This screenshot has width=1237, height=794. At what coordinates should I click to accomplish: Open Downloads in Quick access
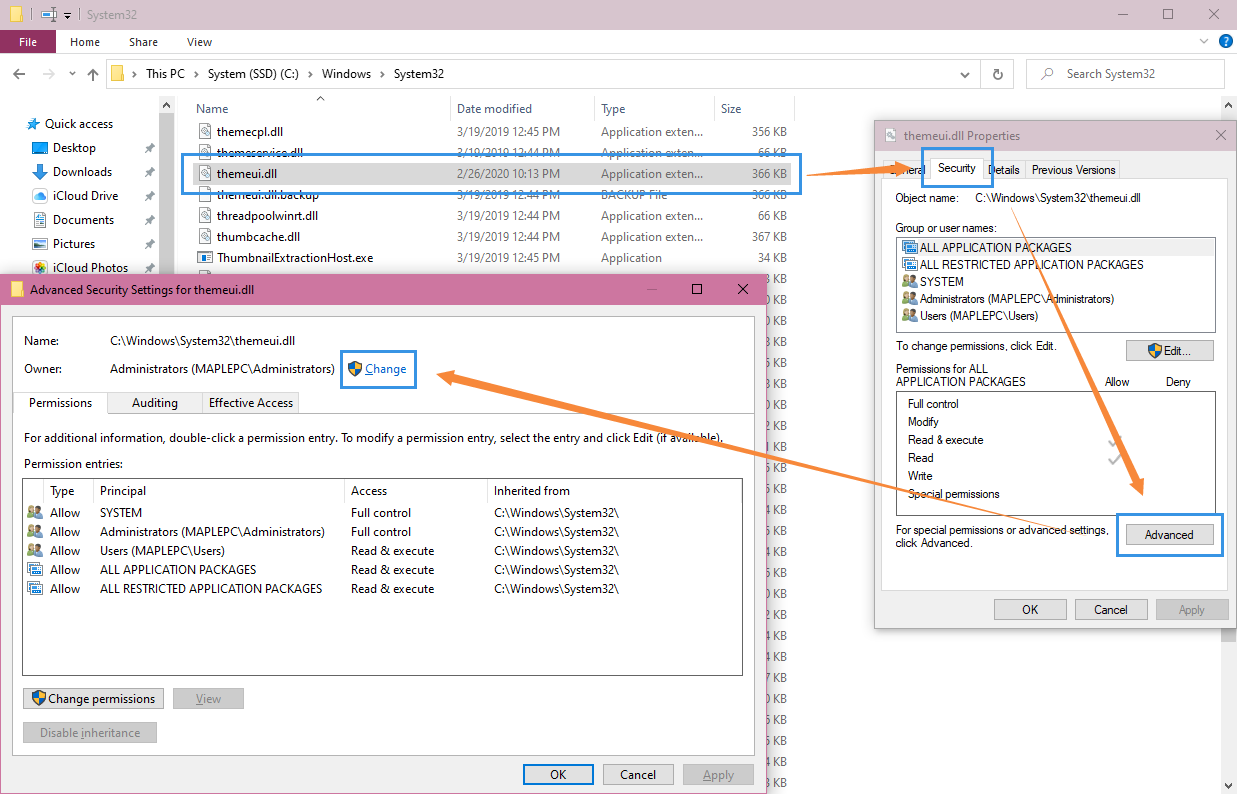[82, 172]
